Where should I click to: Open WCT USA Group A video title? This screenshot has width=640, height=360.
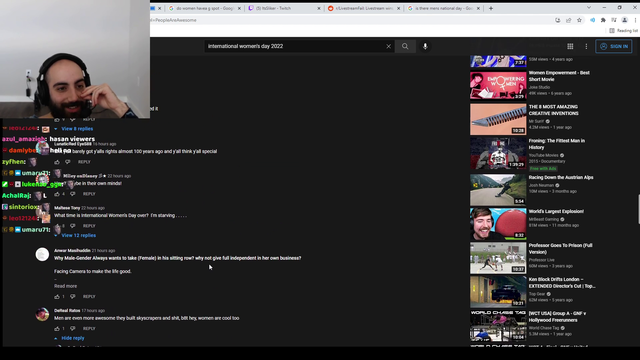click(x=557, y=317)
